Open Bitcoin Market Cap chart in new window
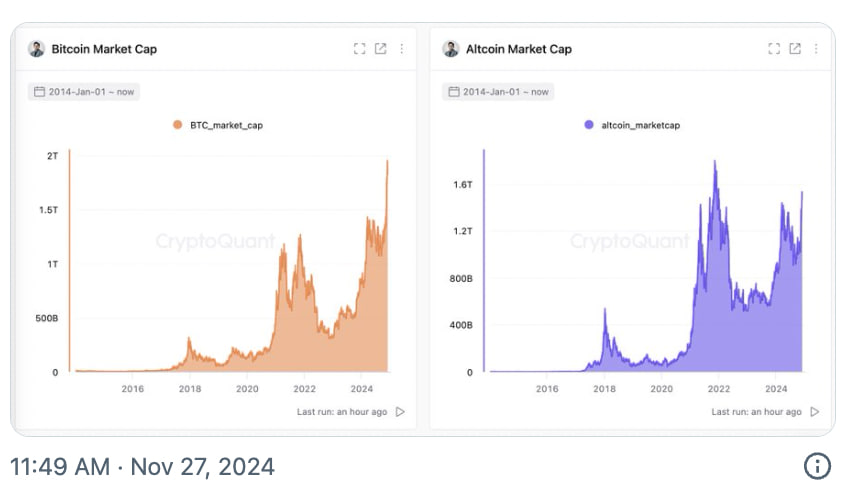This screenshot has height=487, width=858. click(380, 49)
